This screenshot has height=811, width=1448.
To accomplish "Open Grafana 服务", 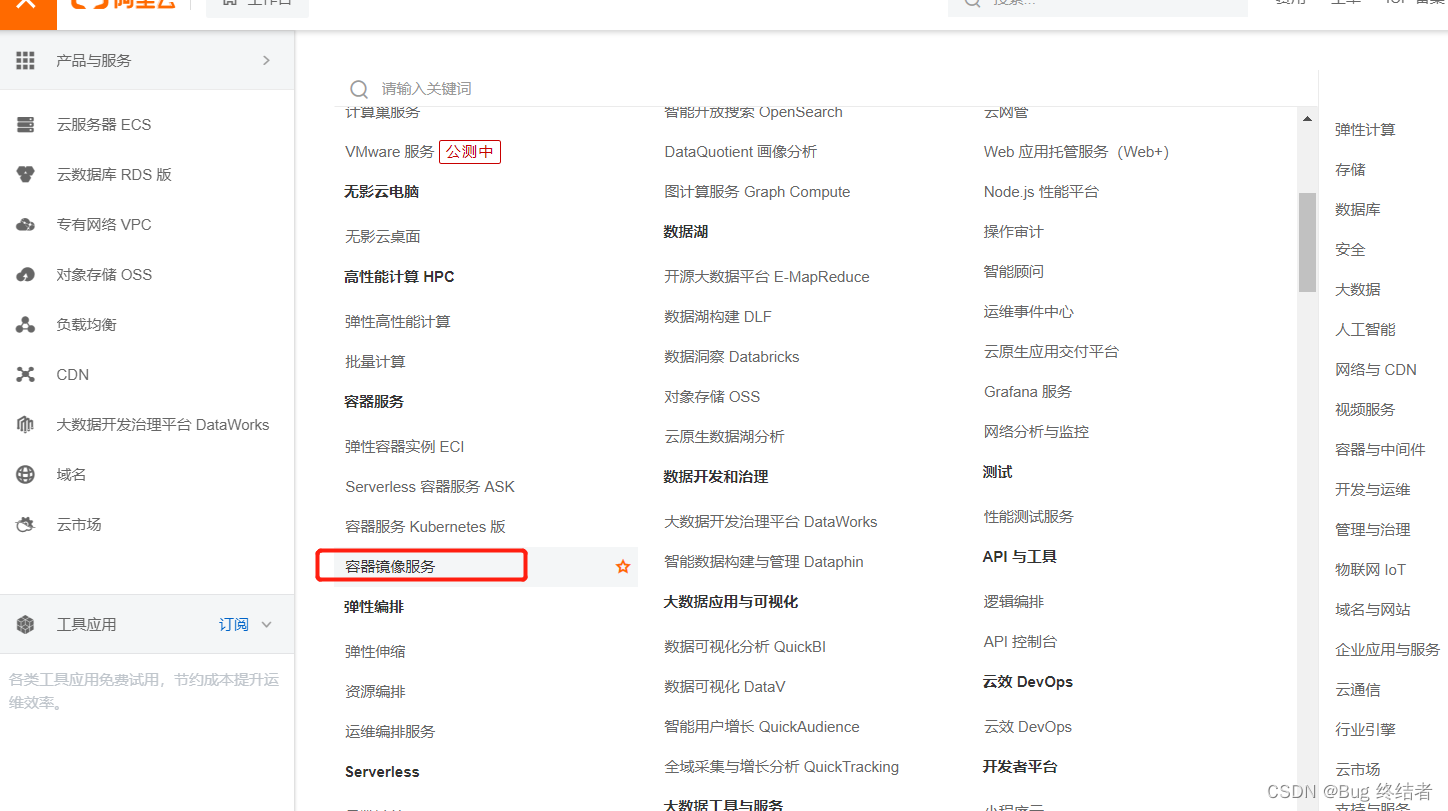I will pos(1027,392).
